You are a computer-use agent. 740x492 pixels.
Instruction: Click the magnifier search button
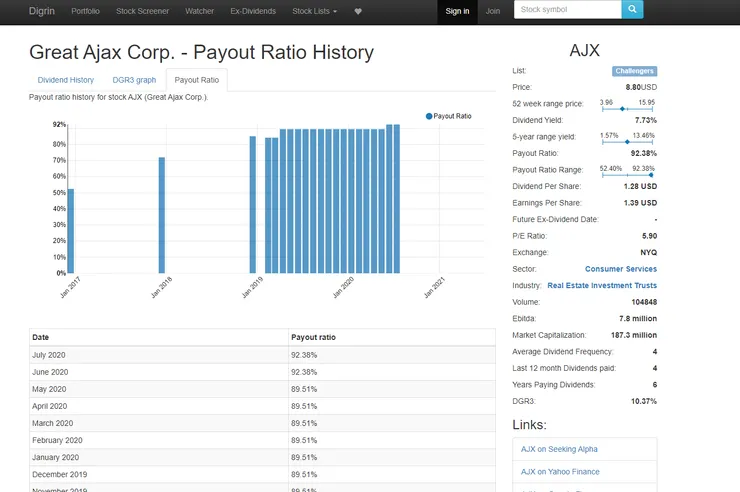[632, 9]
